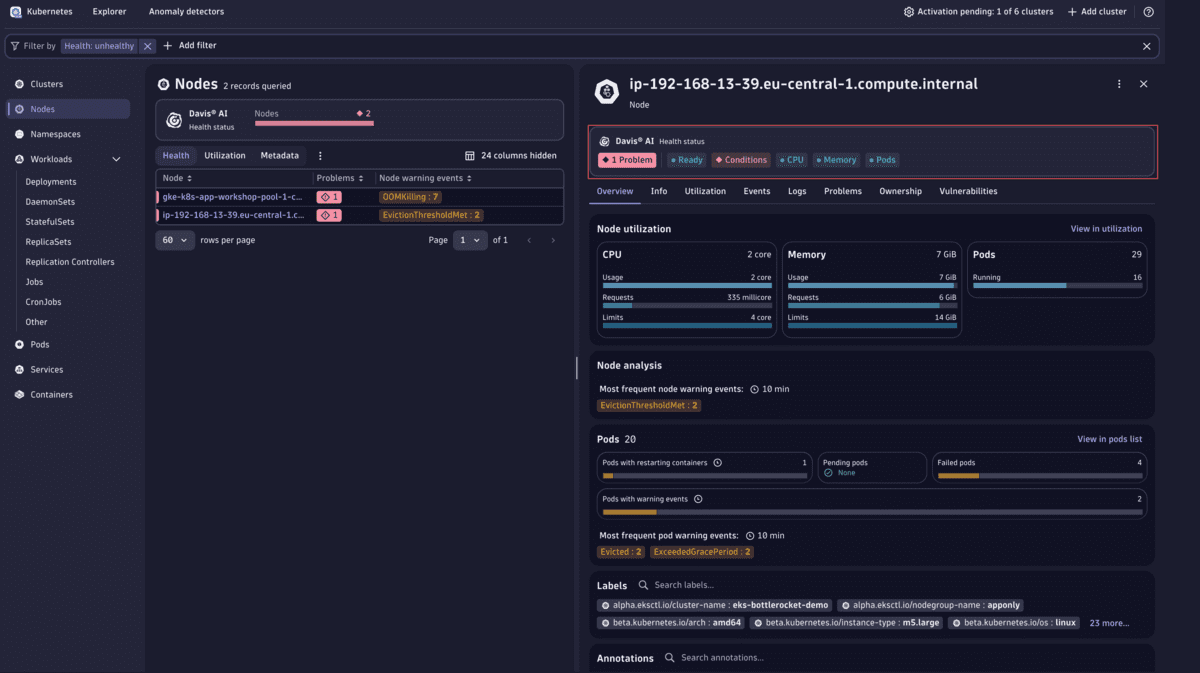Open Anomaly detectors top menu item

(186, 12)
